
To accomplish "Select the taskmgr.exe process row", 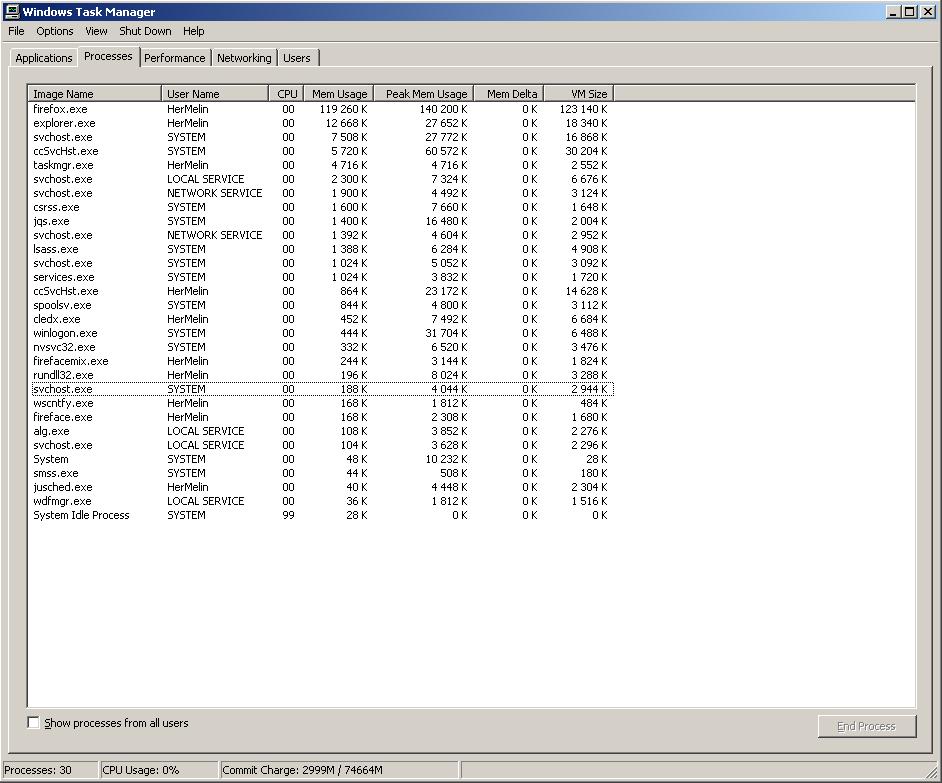I will click(322, 165).
